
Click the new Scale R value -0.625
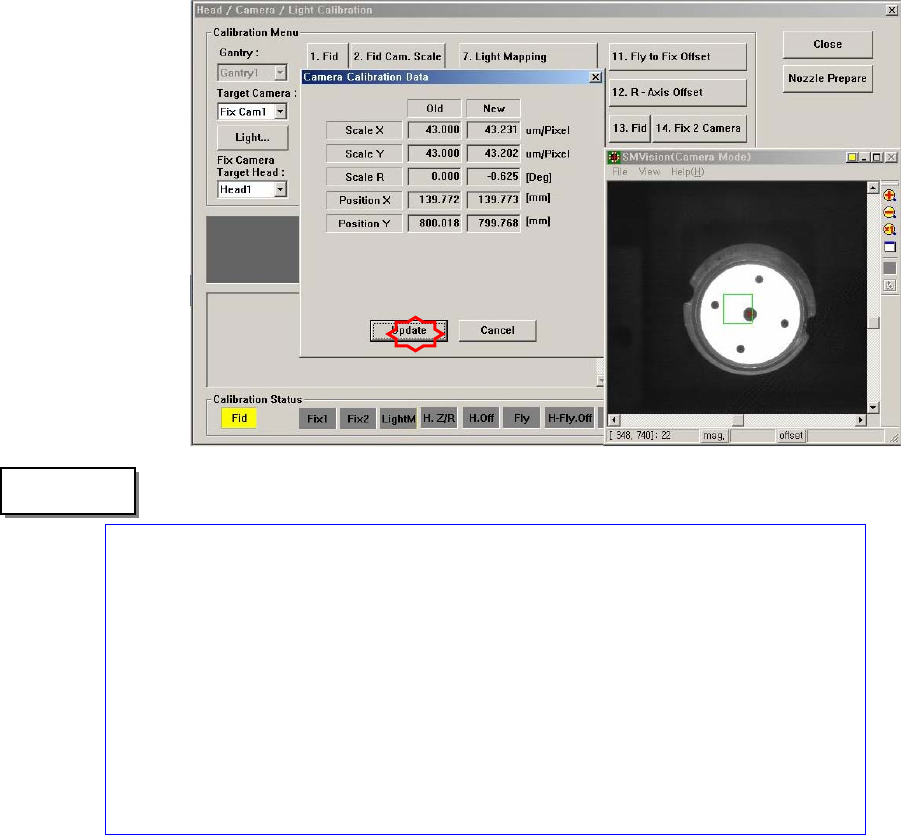click(494, 176)
